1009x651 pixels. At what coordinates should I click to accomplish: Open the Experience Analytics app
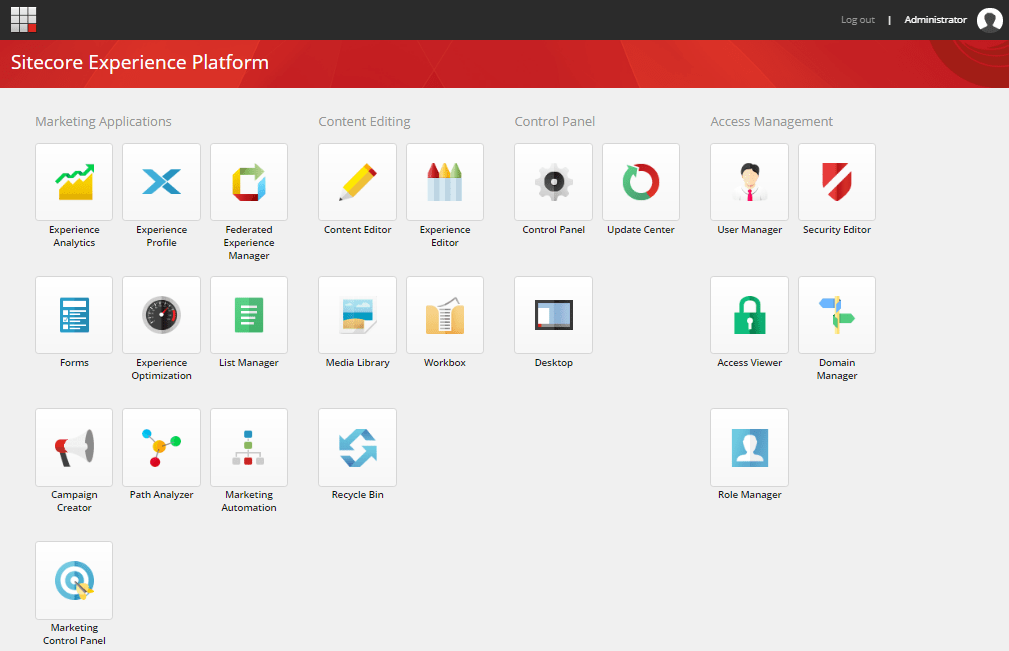(74, 182)
